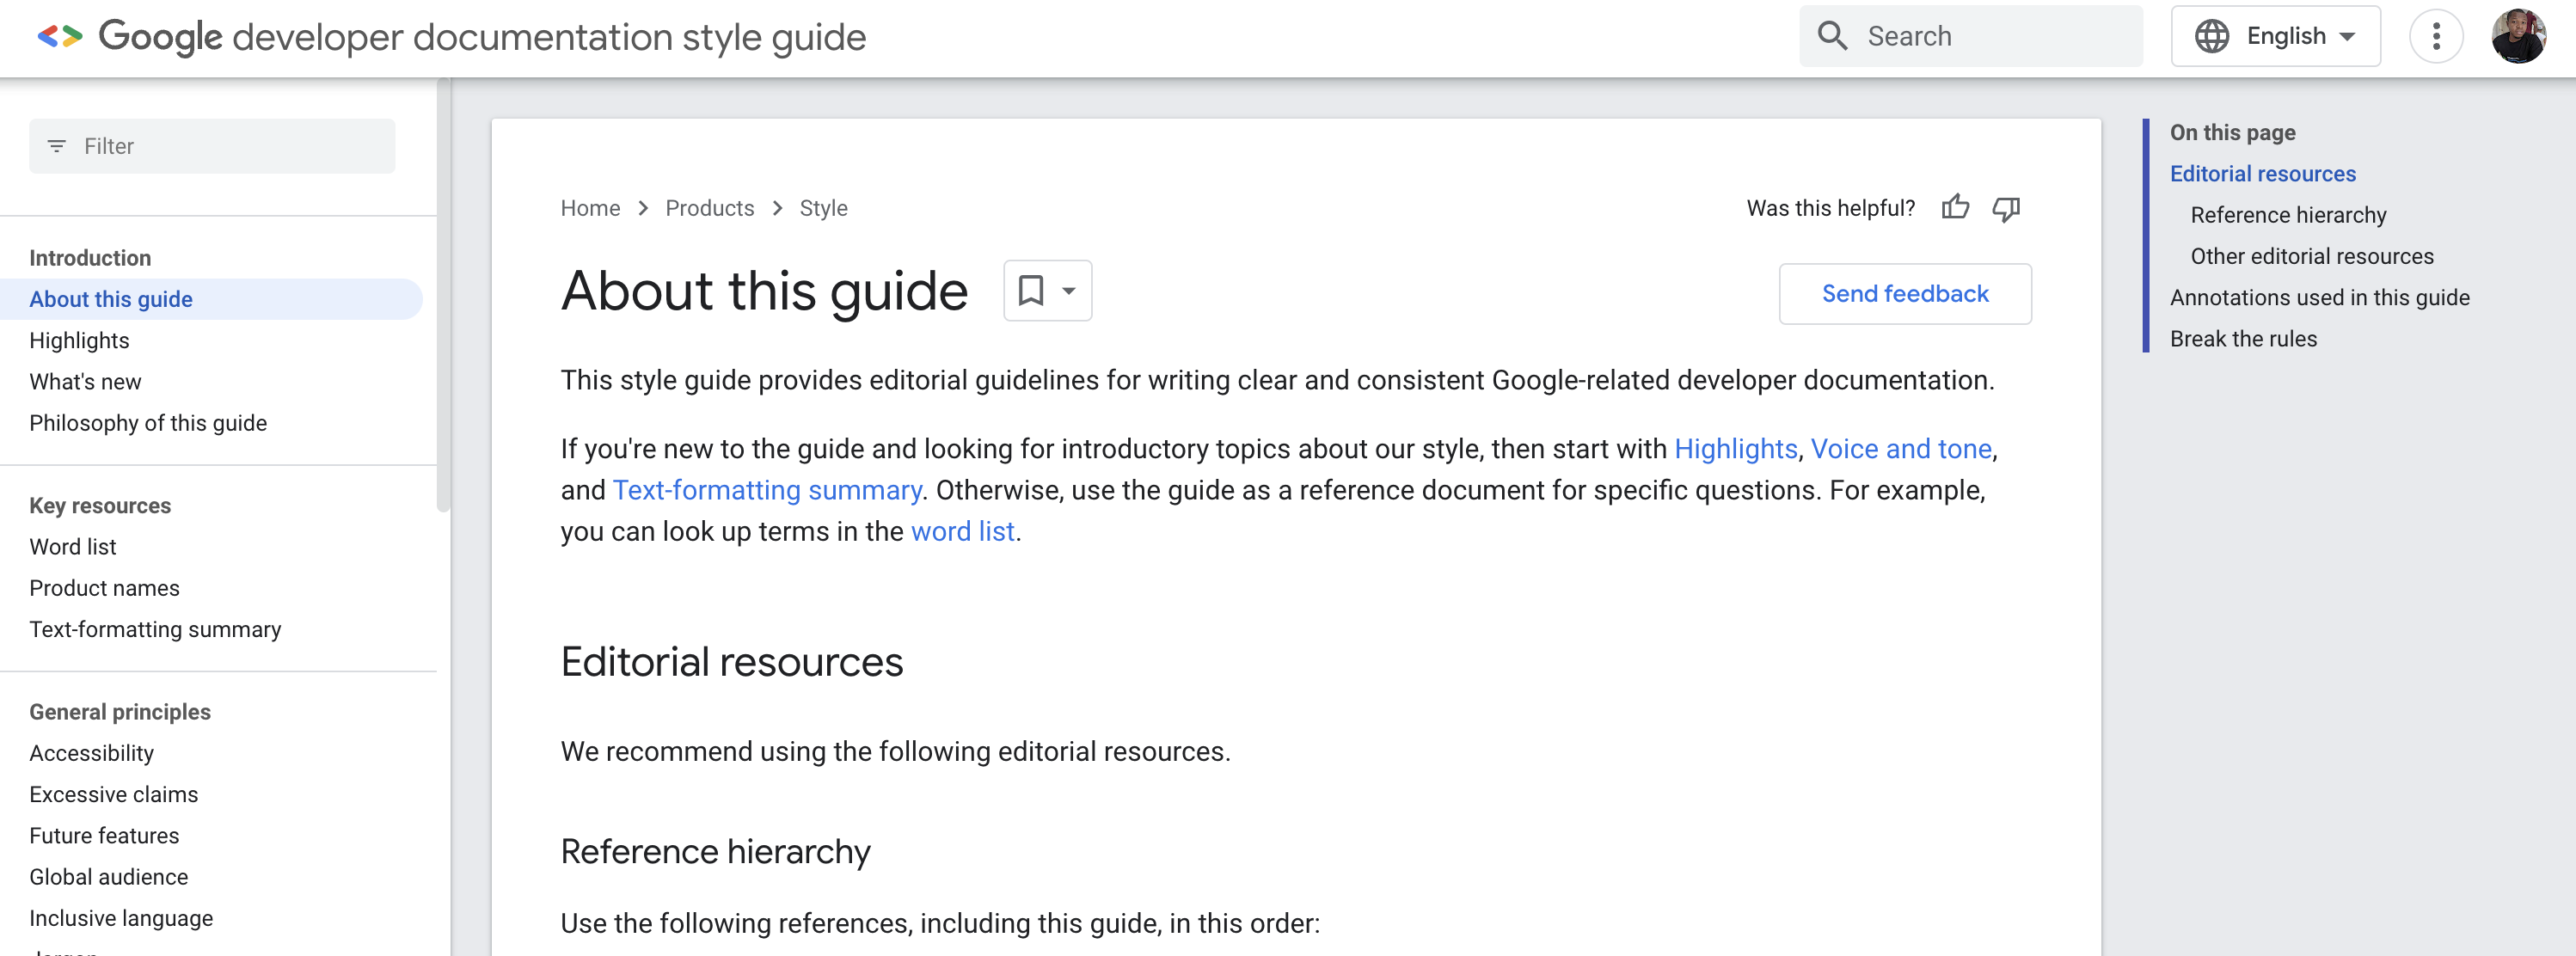Screen dimensions: 2576x956
Task: Jump to Other editorial resources
Action: [2311, 256]
